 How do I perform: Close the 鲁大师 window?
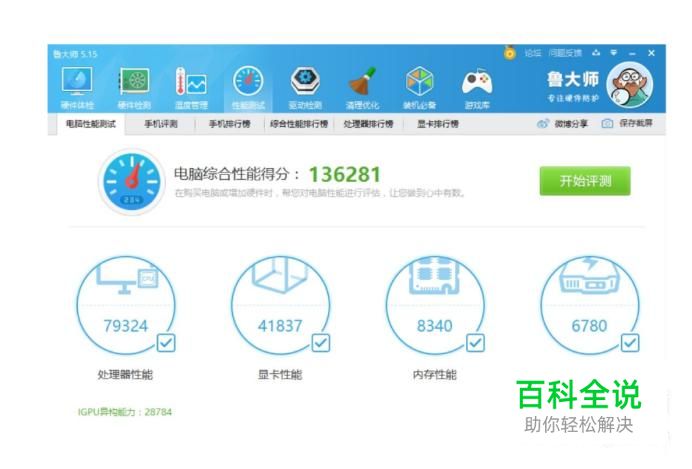[651, 53]
